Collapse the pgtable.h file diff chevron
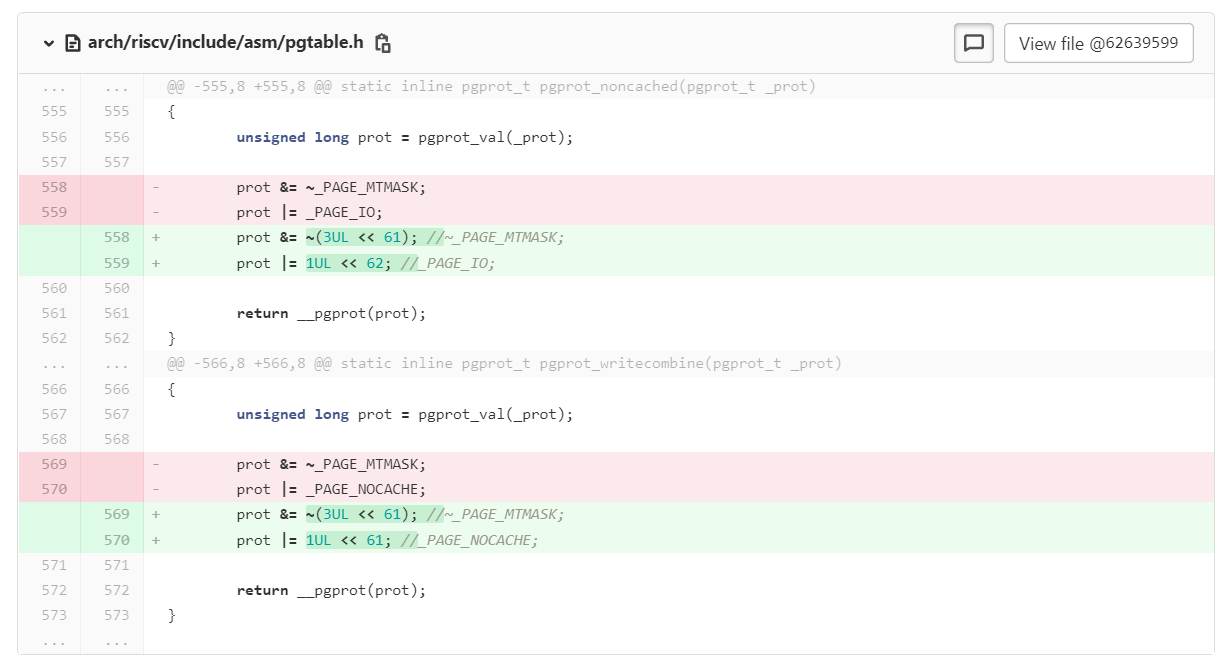 [48, 43]
